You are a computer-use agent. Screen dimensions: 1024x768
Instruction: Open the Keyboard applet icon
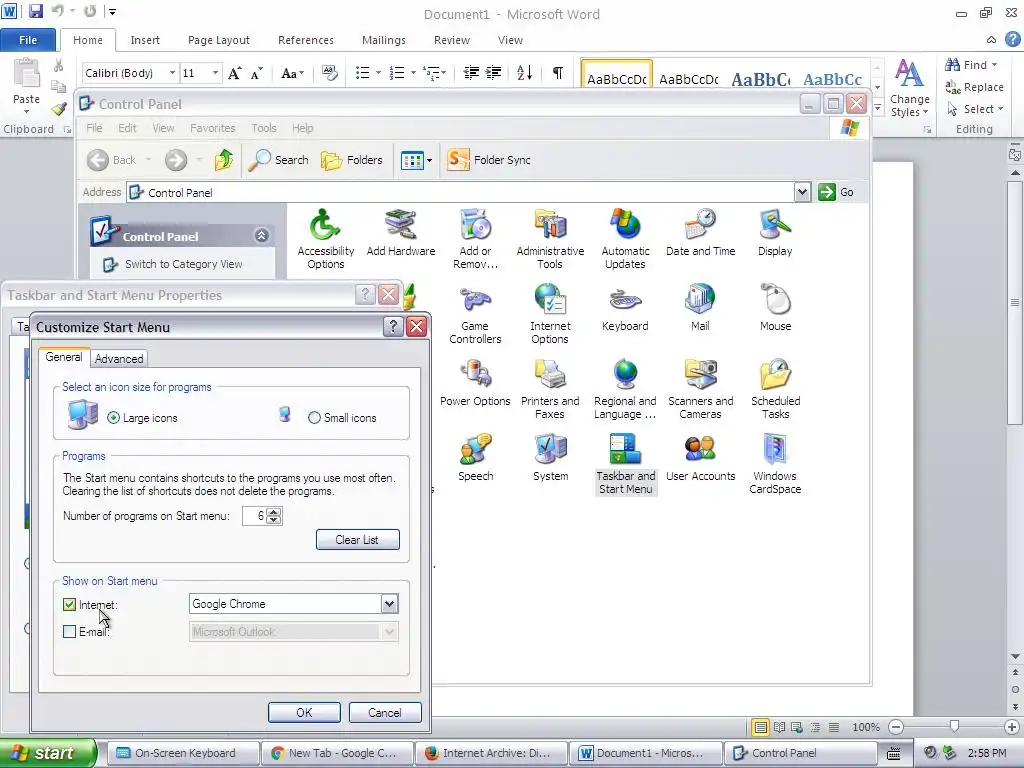tap(625, 308)
